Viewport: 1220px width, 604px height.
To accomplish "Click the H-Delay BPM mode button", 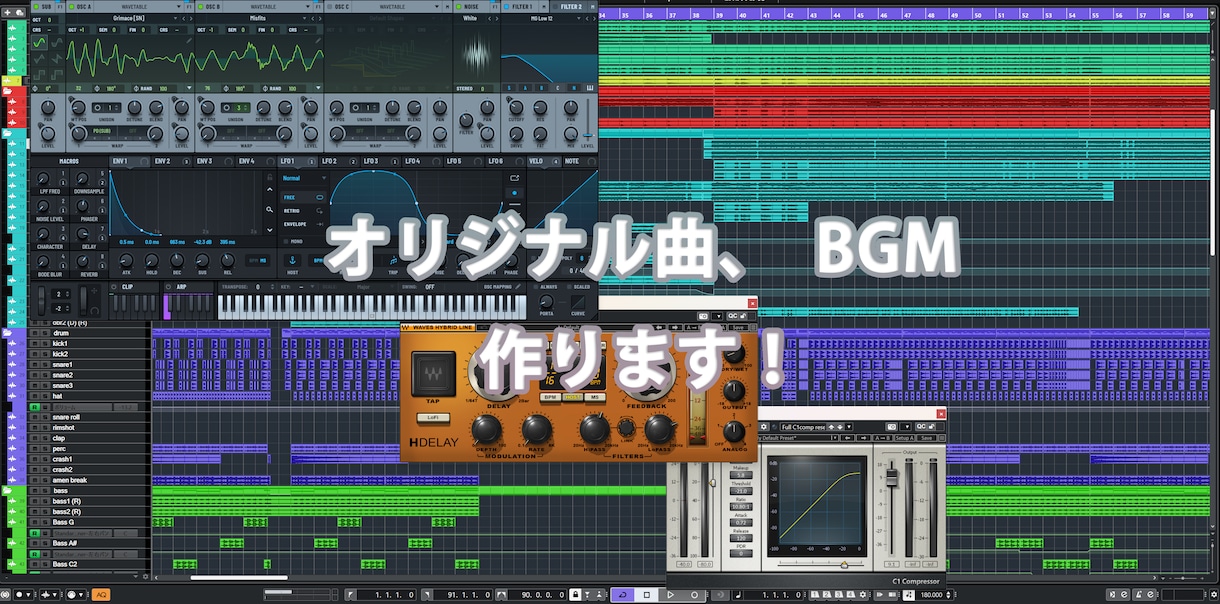I will [550, 397].
